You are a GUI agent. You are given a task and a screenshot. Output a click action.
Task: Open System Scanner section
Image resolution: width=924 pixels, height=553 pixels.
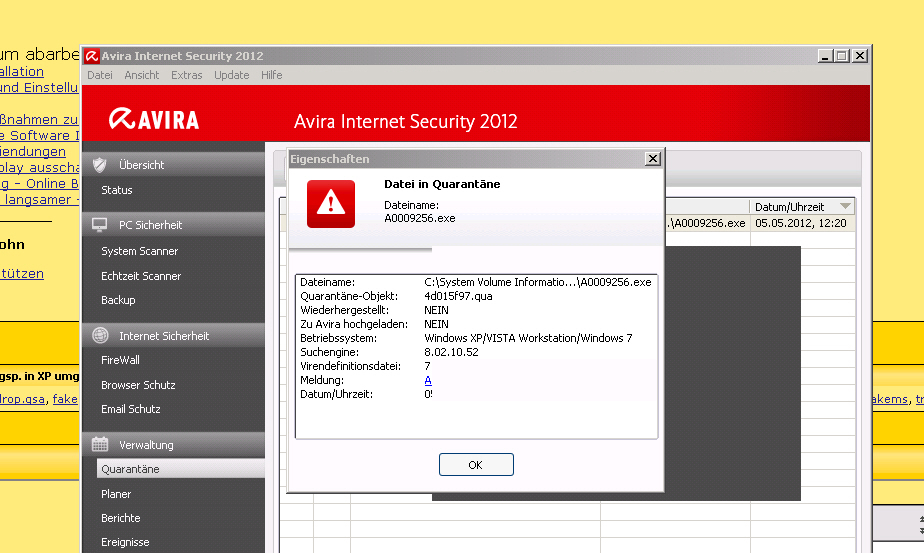point(140,251)
